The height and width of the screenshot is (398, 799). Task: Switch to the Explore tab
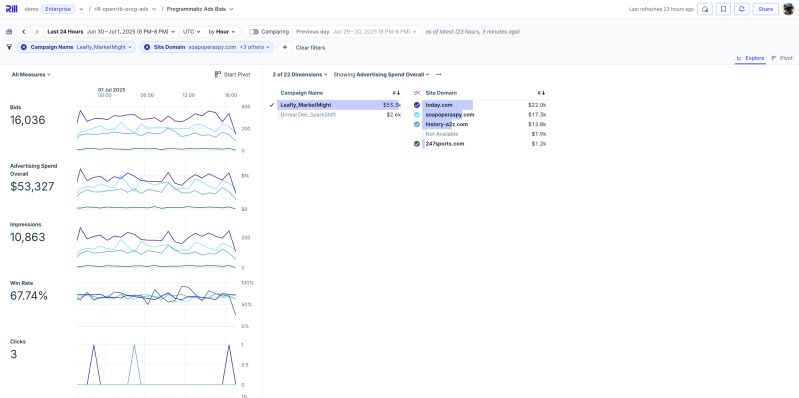tap(750, 59)
